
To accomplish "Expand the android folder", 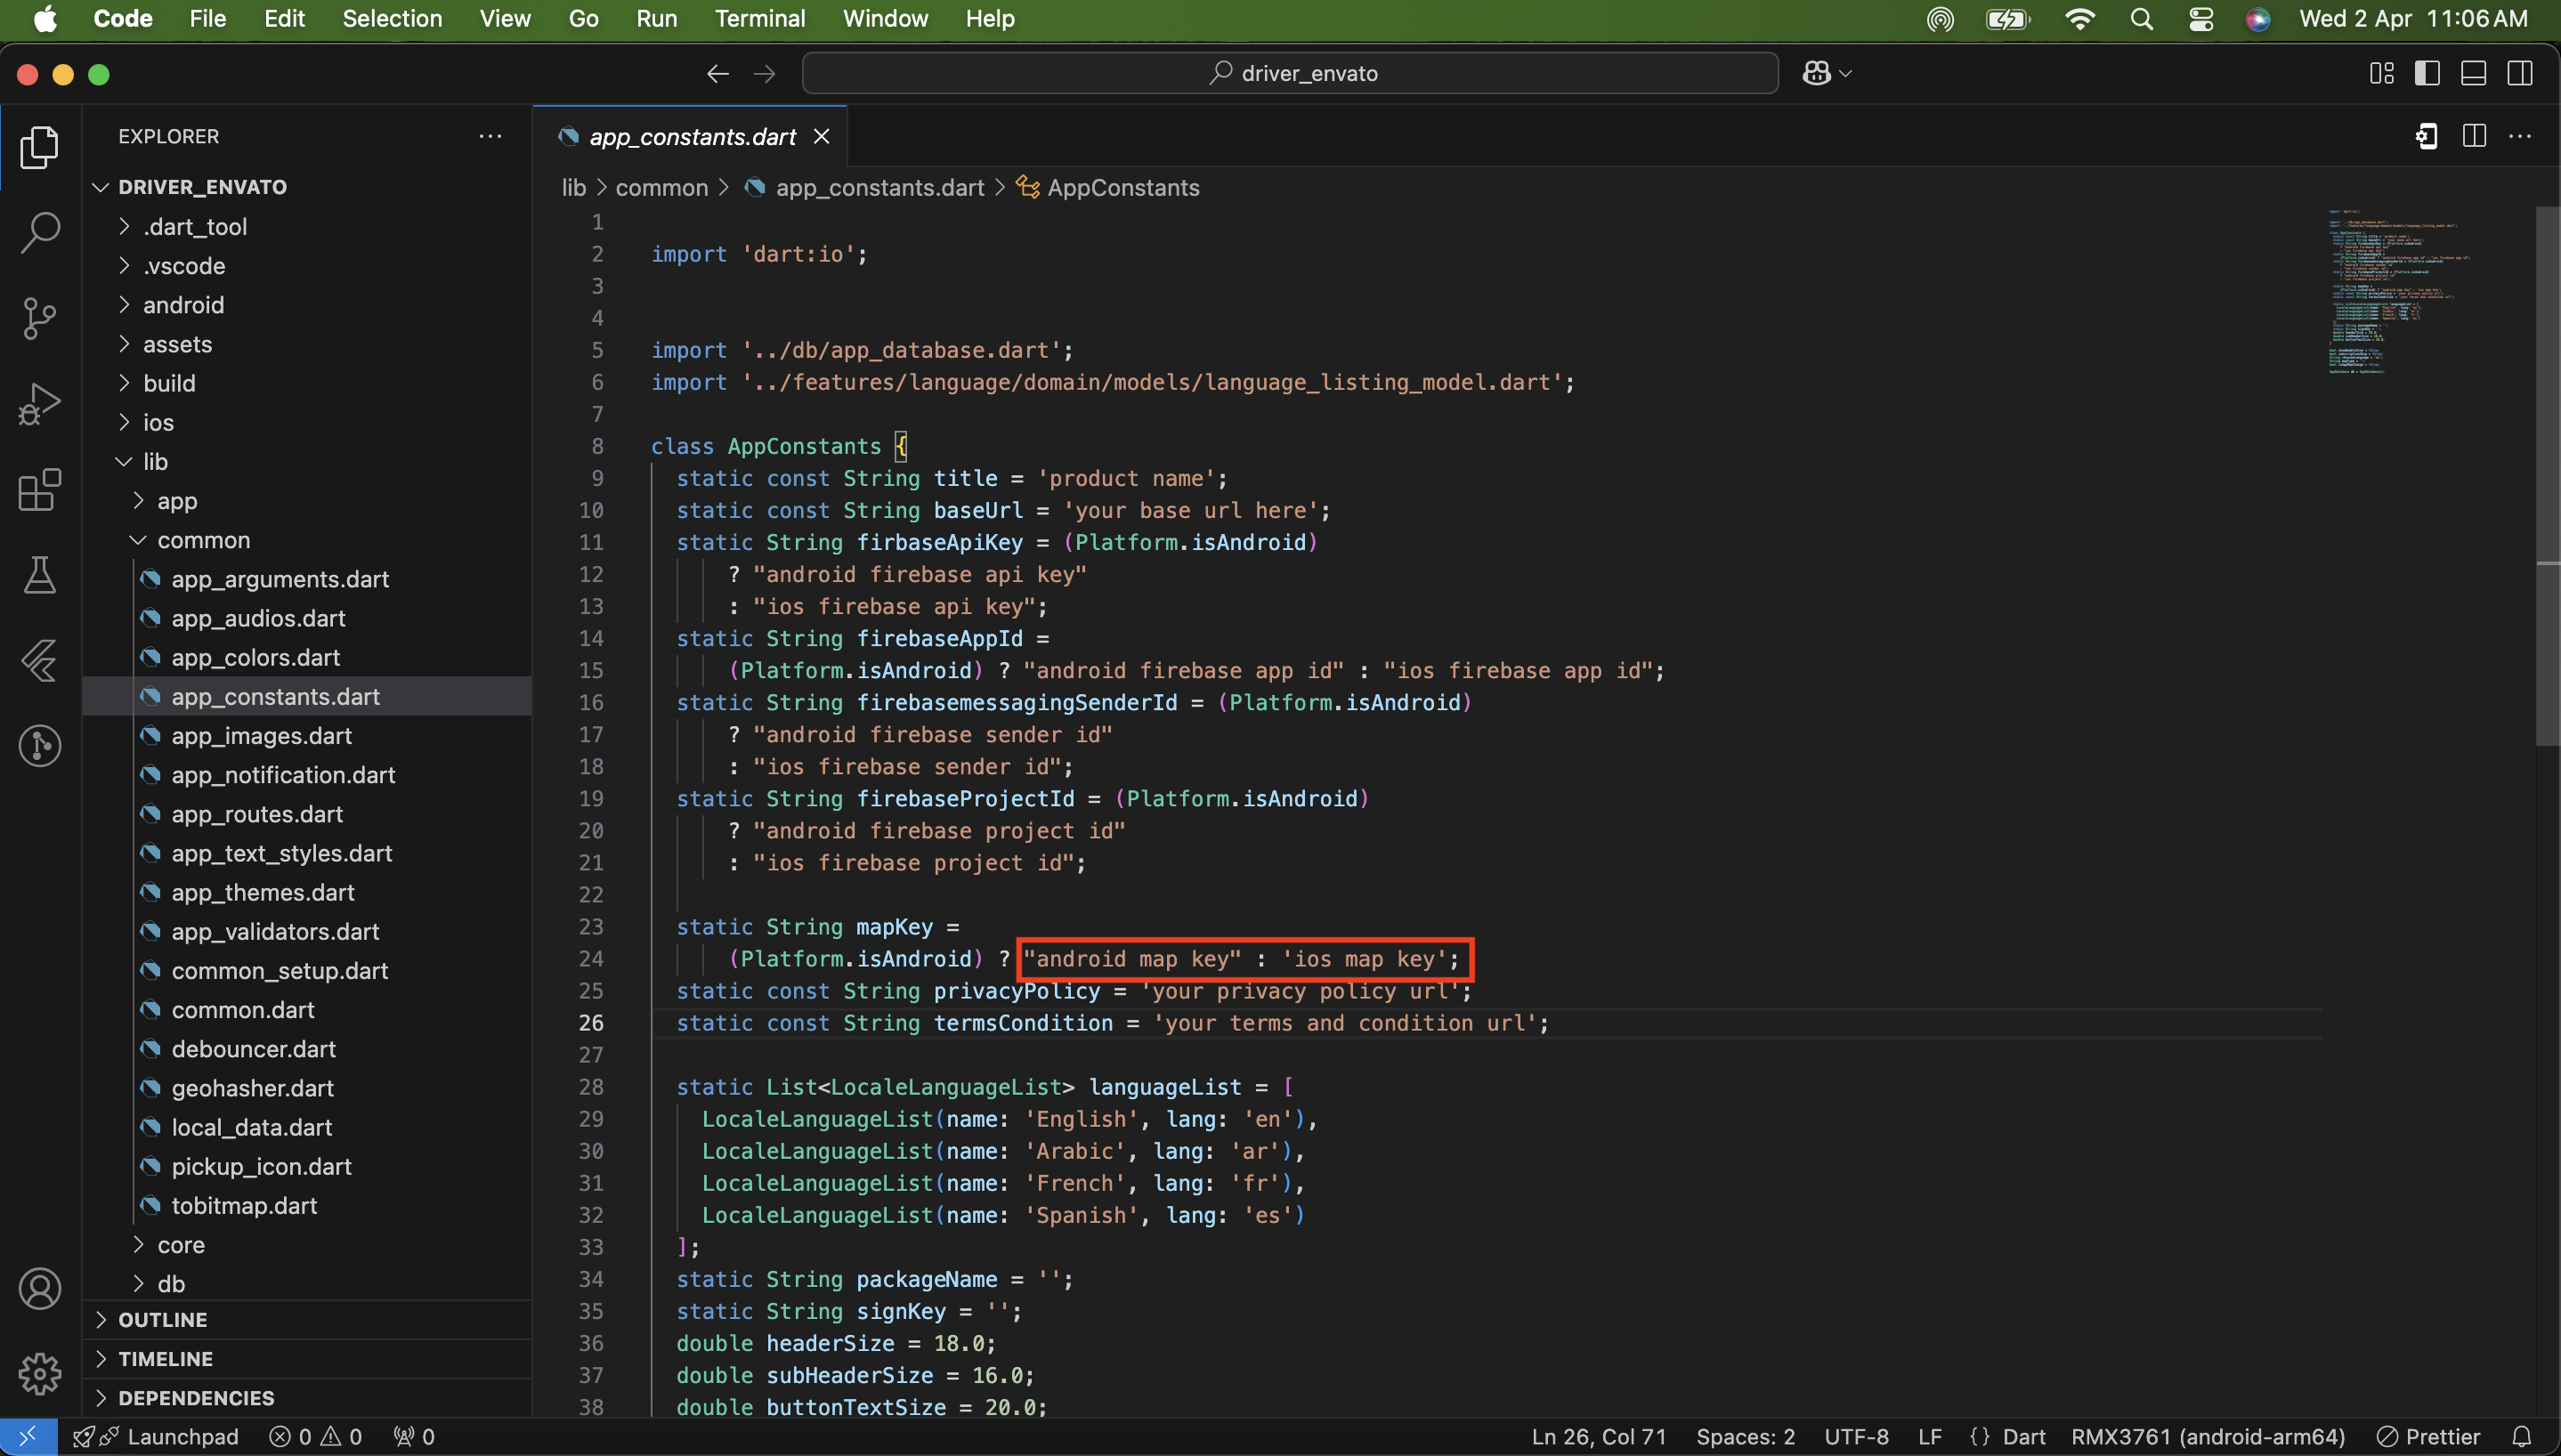I will pos(183,305).
